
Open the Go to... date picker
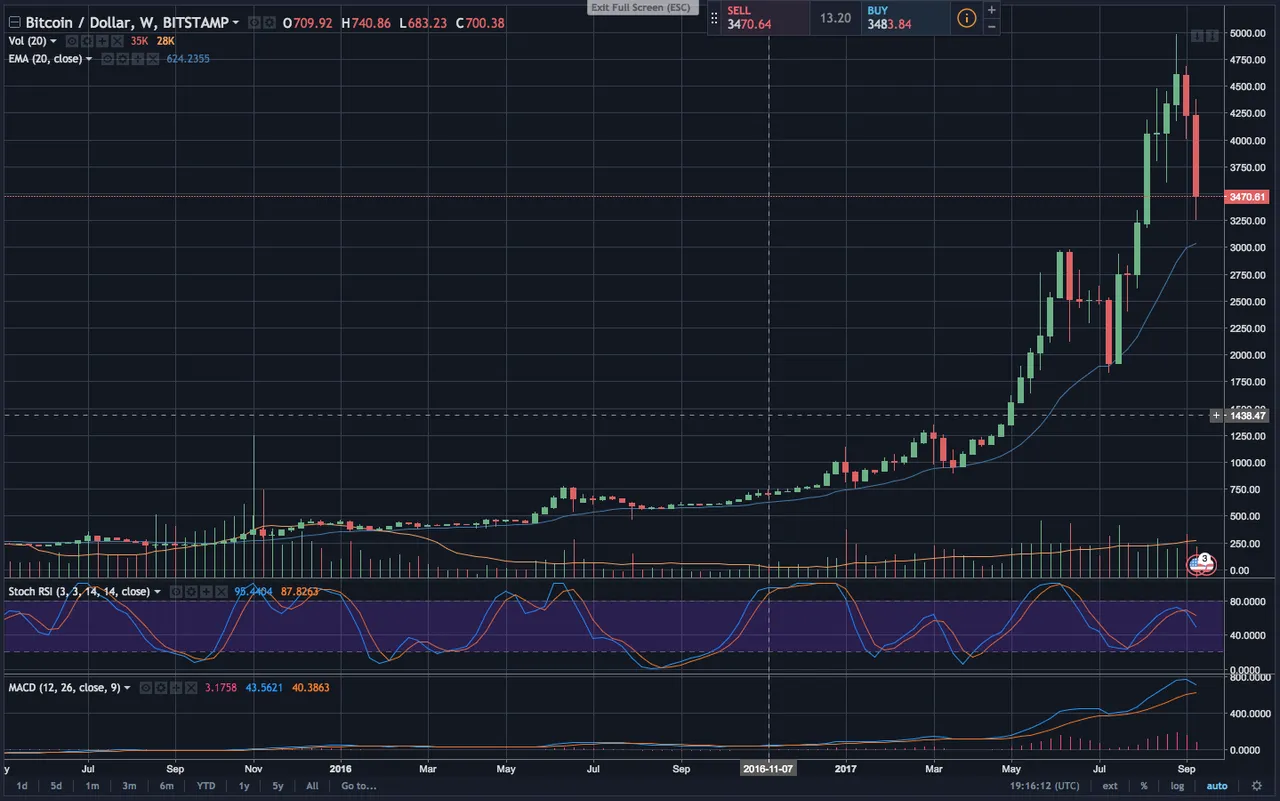pyautogui.click(x=358, y=786)
